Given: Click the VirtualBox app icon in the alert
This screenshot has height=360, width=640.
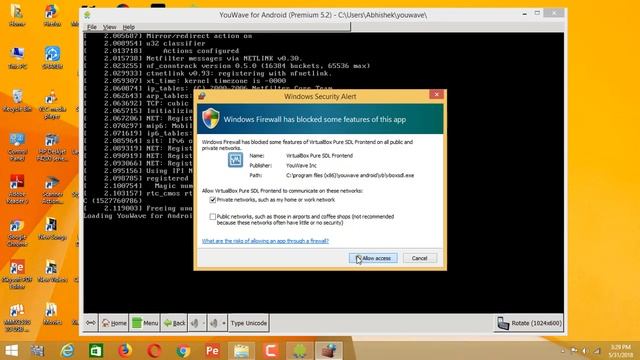Looking at the screenshot, I should 235,160.
